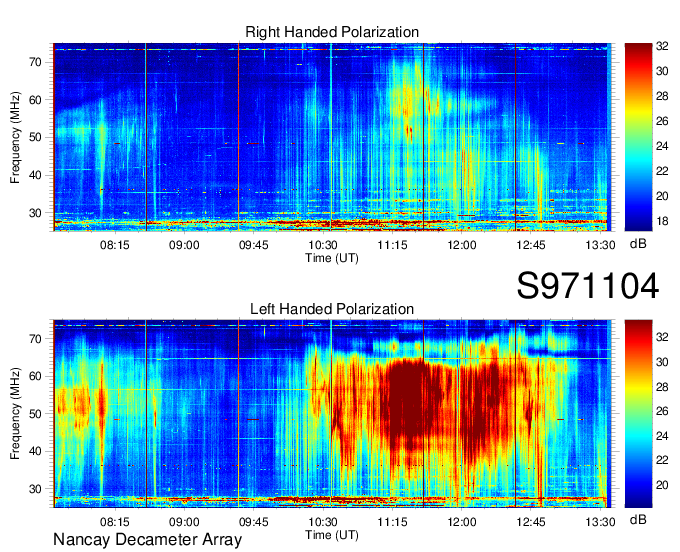The image size is (680, 552).
Task: Click the 60 MHz tick of Left Handed plot
Action: coord(35,376)
